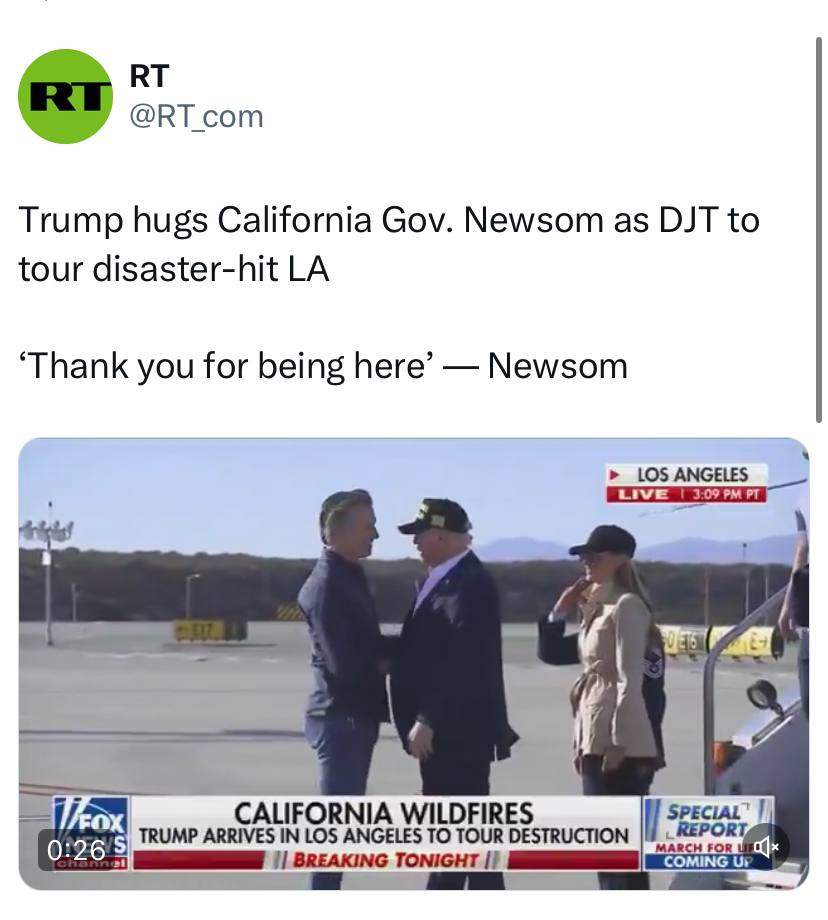The height and width of the screenshot is (920, 828).
Task: Open the RT display name
Action: click(149, 76)
